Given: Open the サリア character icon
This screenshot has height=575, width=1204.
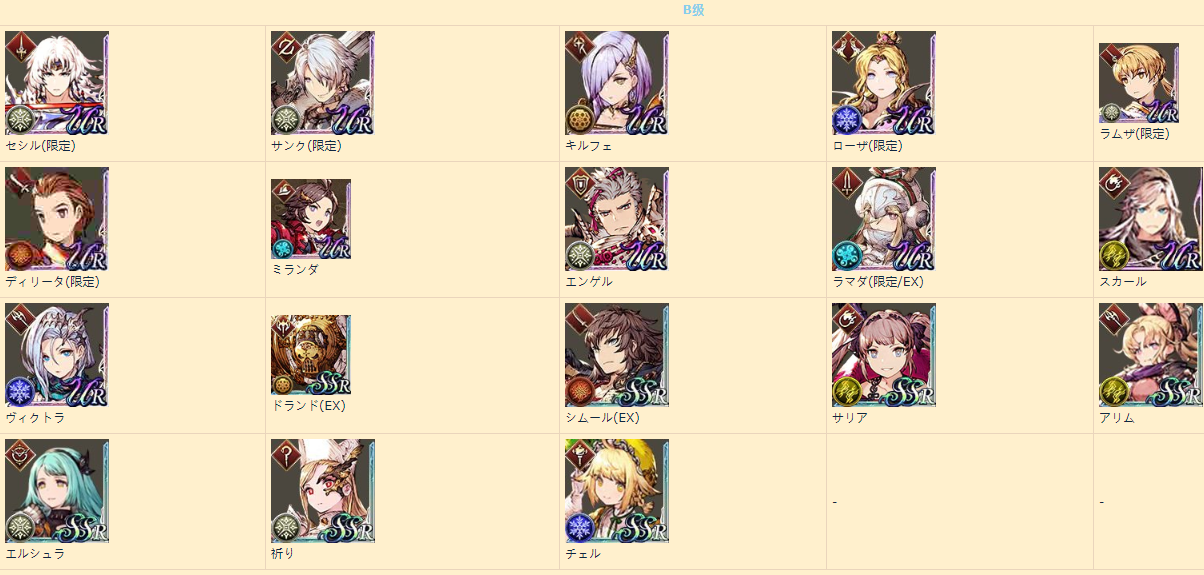Looking at the screenshot, I should [x=884, y=355].
